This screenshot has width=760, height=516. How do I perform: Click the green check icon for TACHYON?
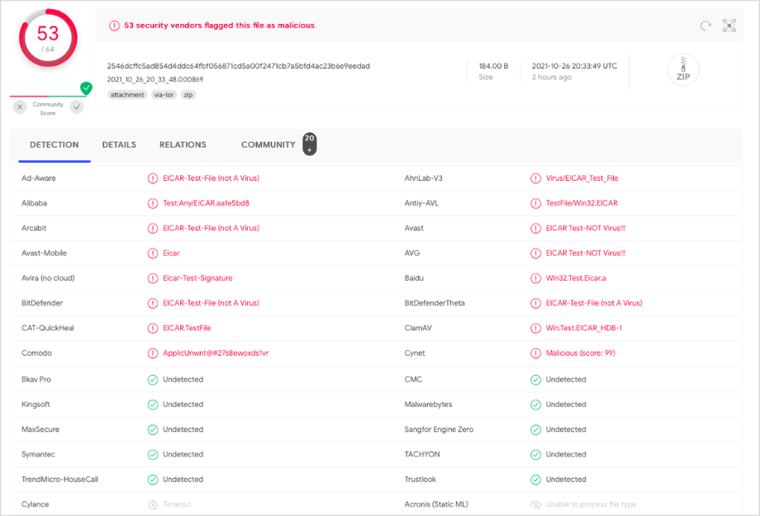(x=536, y=454)
